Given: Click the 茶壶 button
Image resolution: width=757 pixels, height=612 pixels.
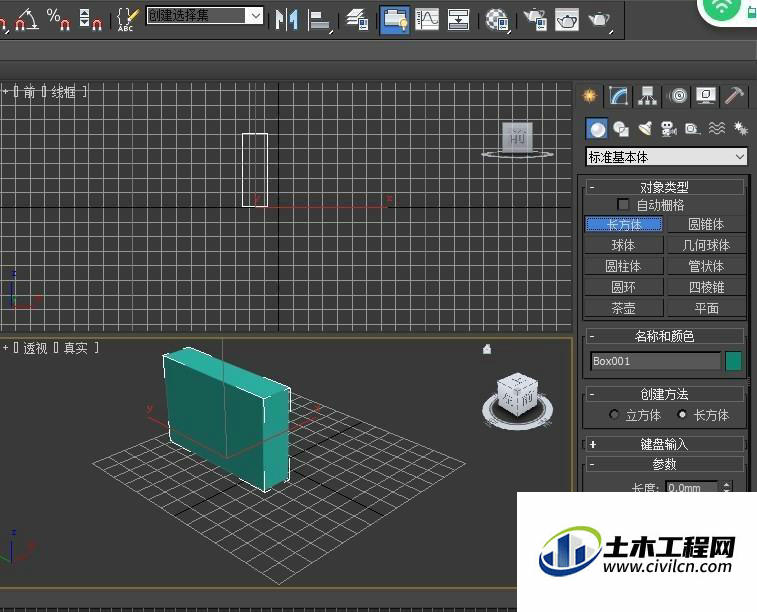Looking at the screenshot, I should pos(624,308).
